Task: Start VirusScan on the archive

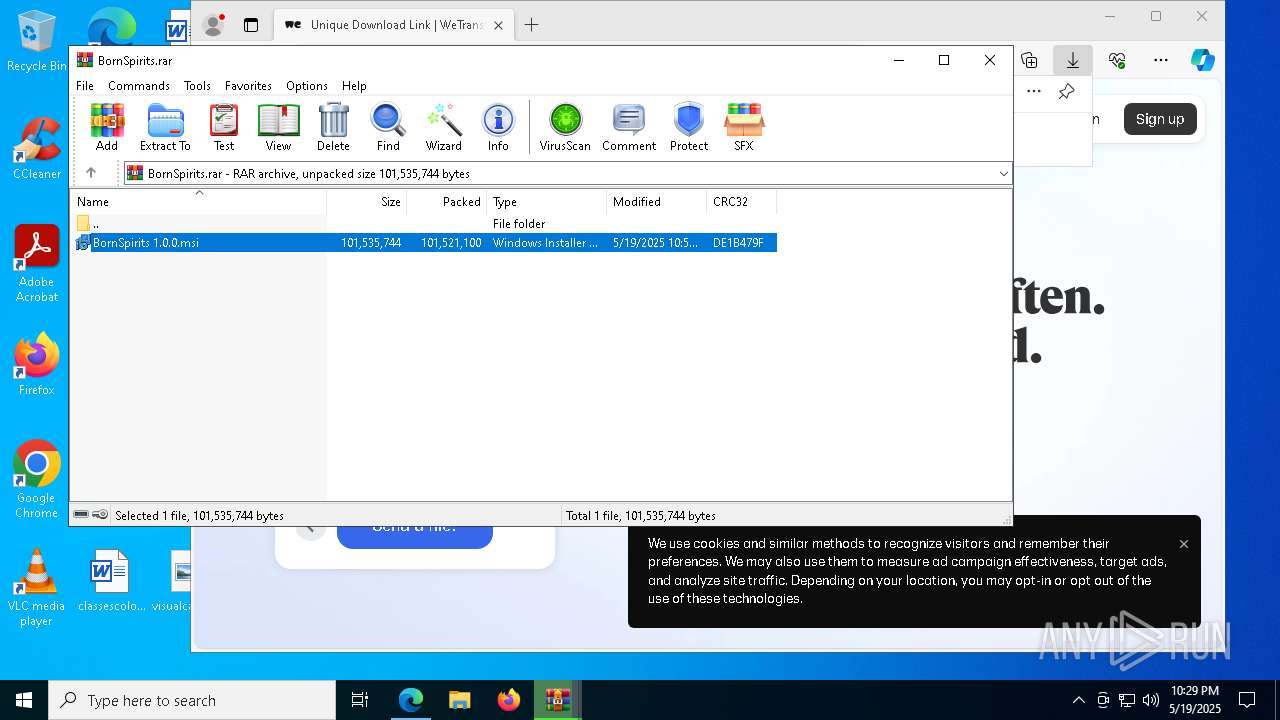Action: click(x=565, y=127)
